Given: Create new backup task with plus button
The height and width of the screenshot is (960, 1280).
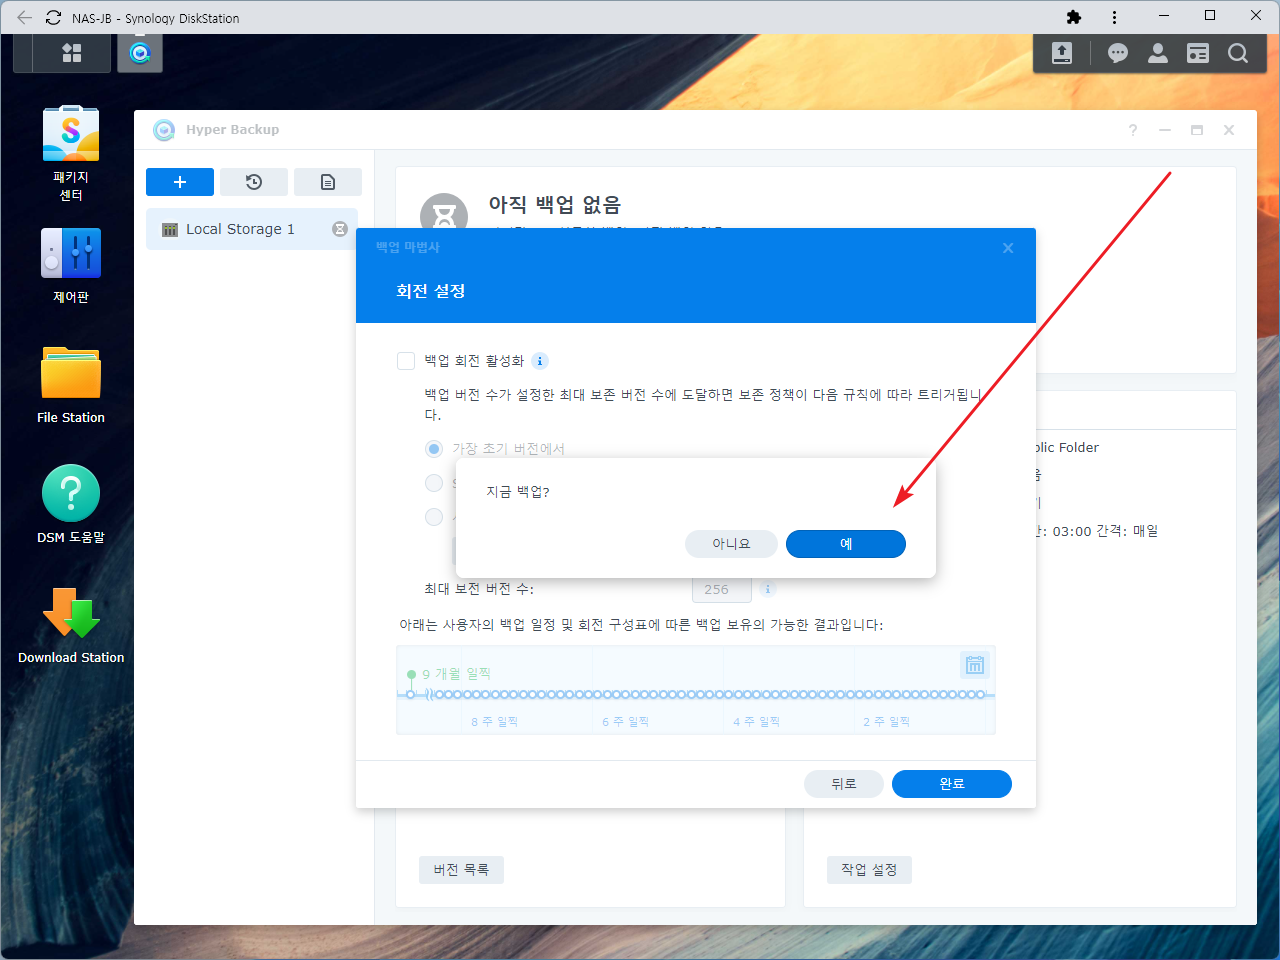Looking at the screenshot, I should coord(180,182).
